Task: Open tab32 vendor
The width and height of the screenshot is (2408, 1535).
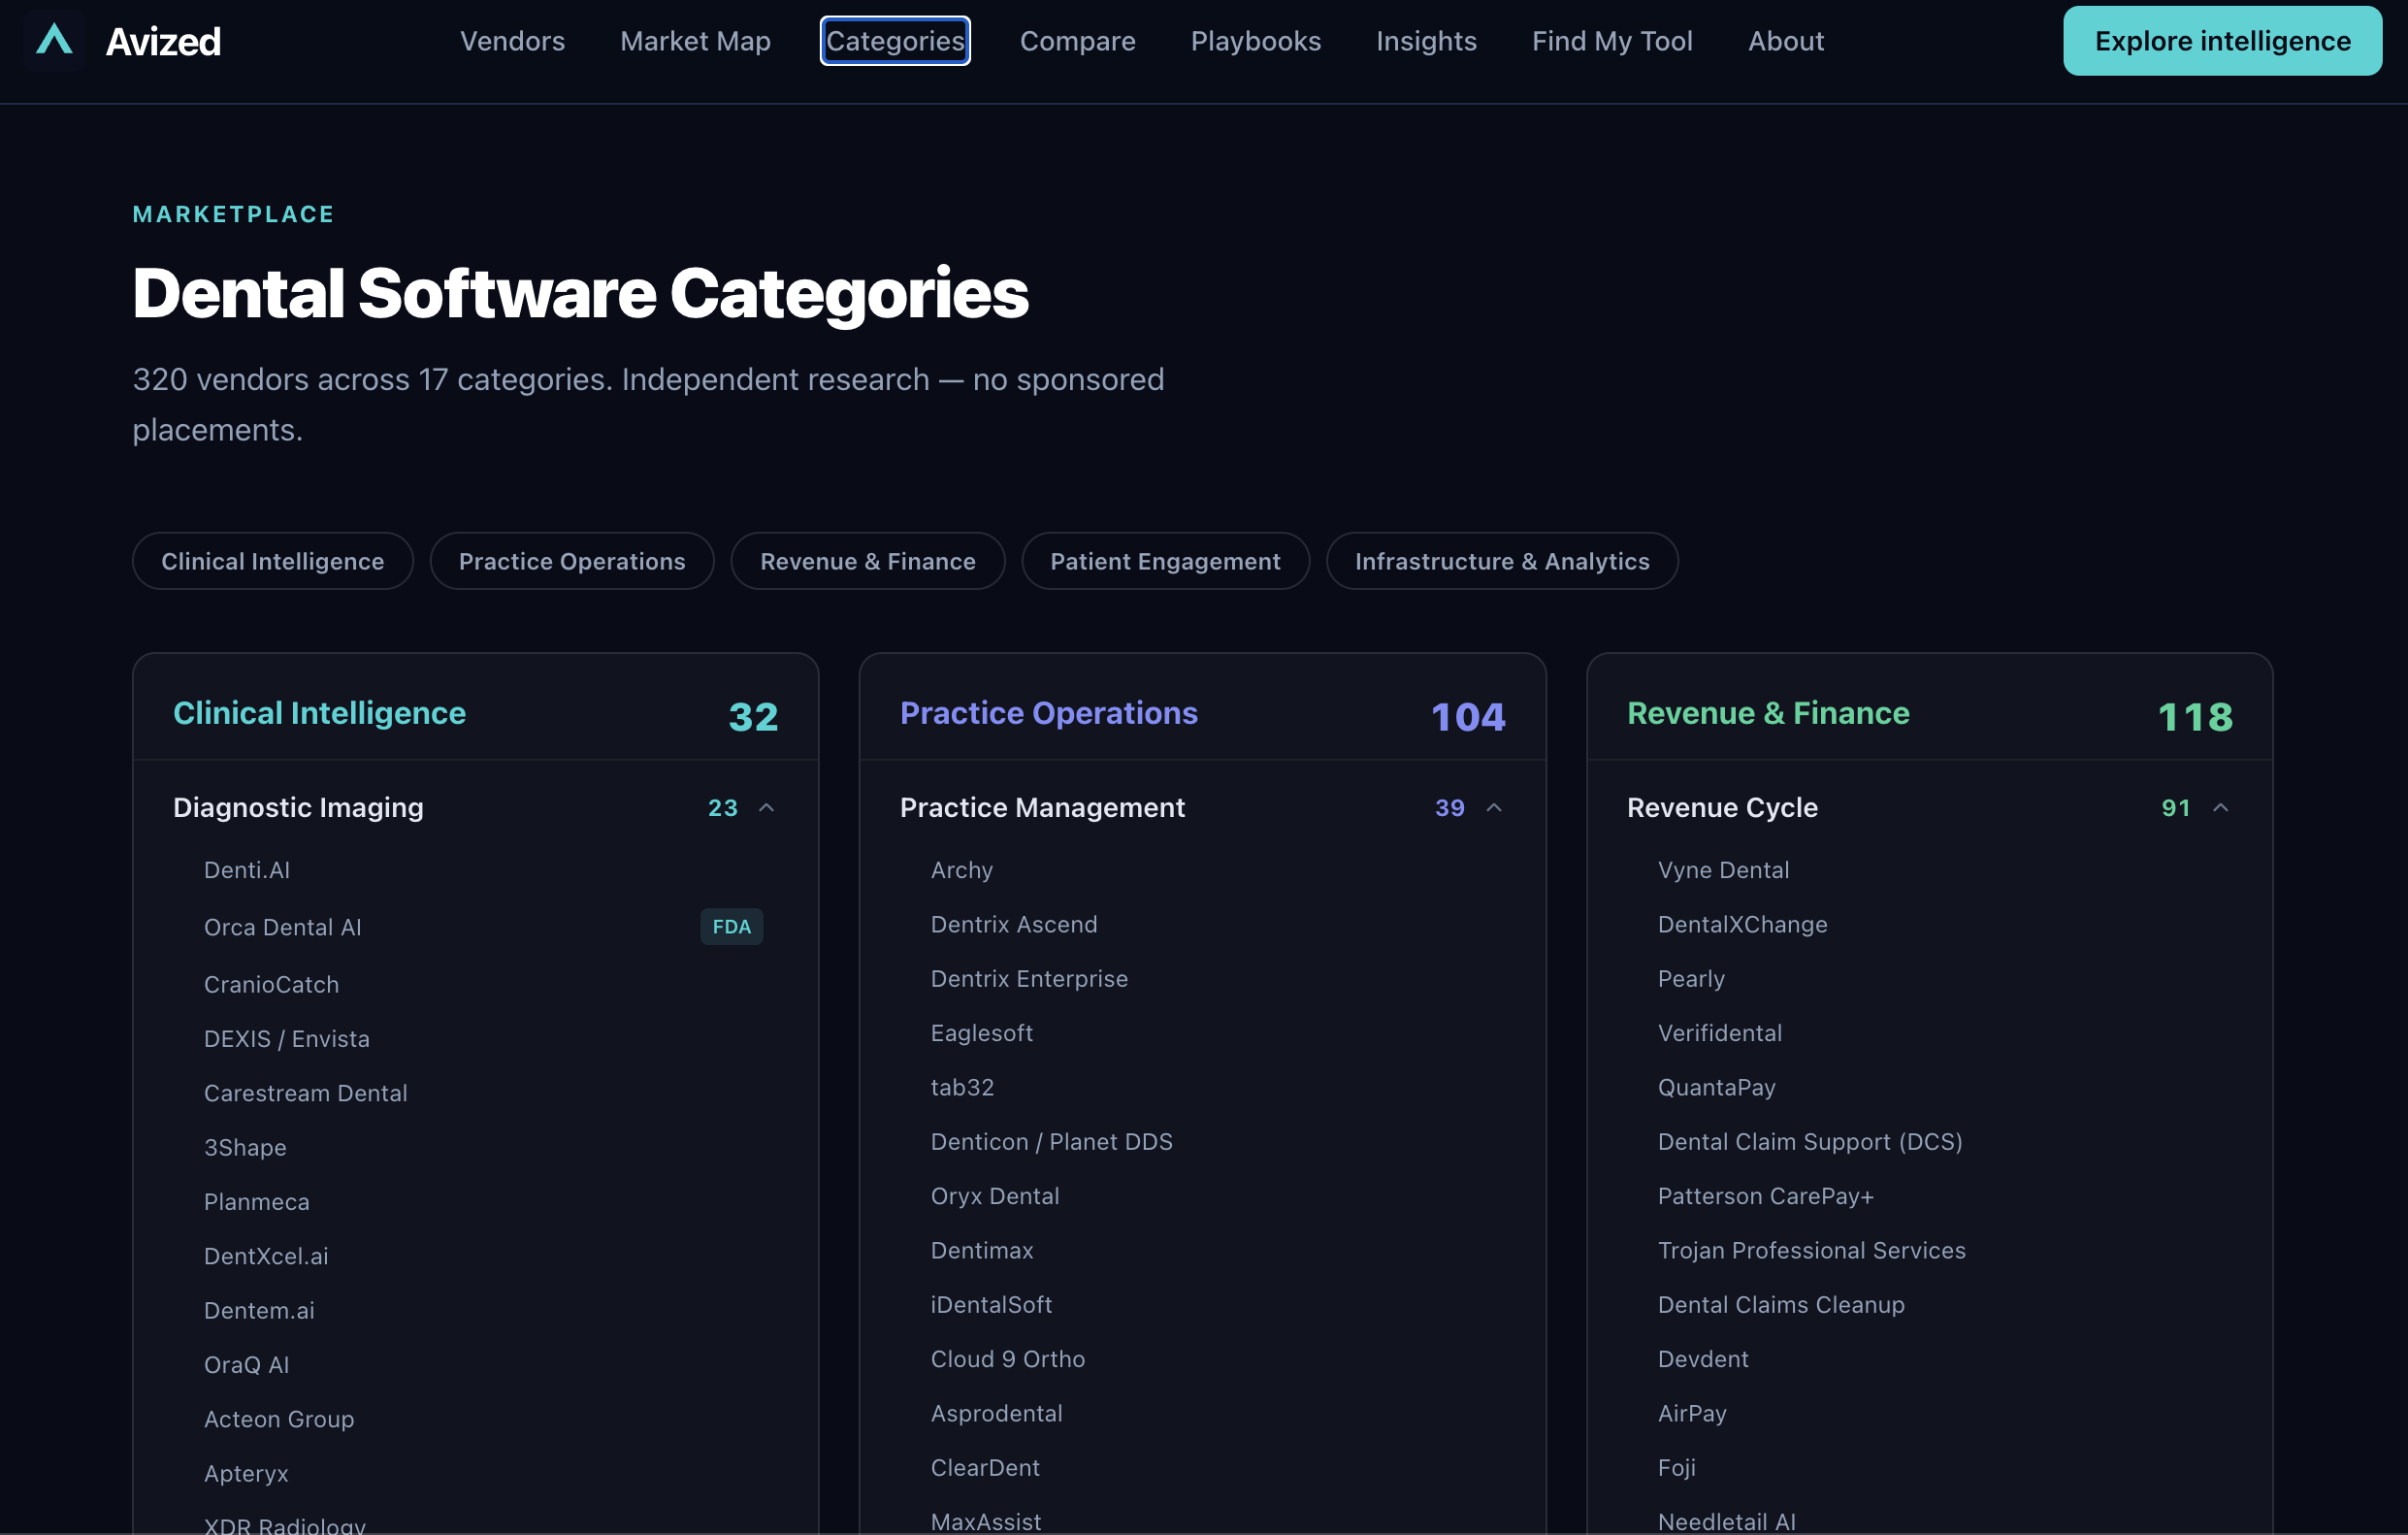Action: (x=962, y=1087)
